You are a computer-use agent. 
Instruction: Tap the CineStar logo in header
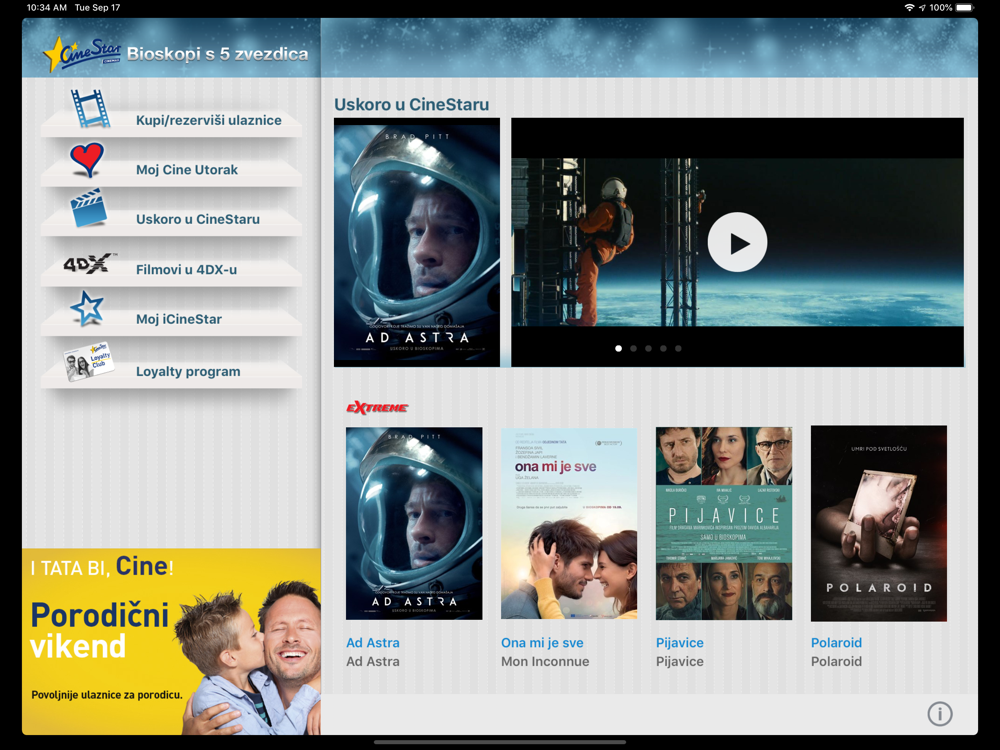click(82, 54)
